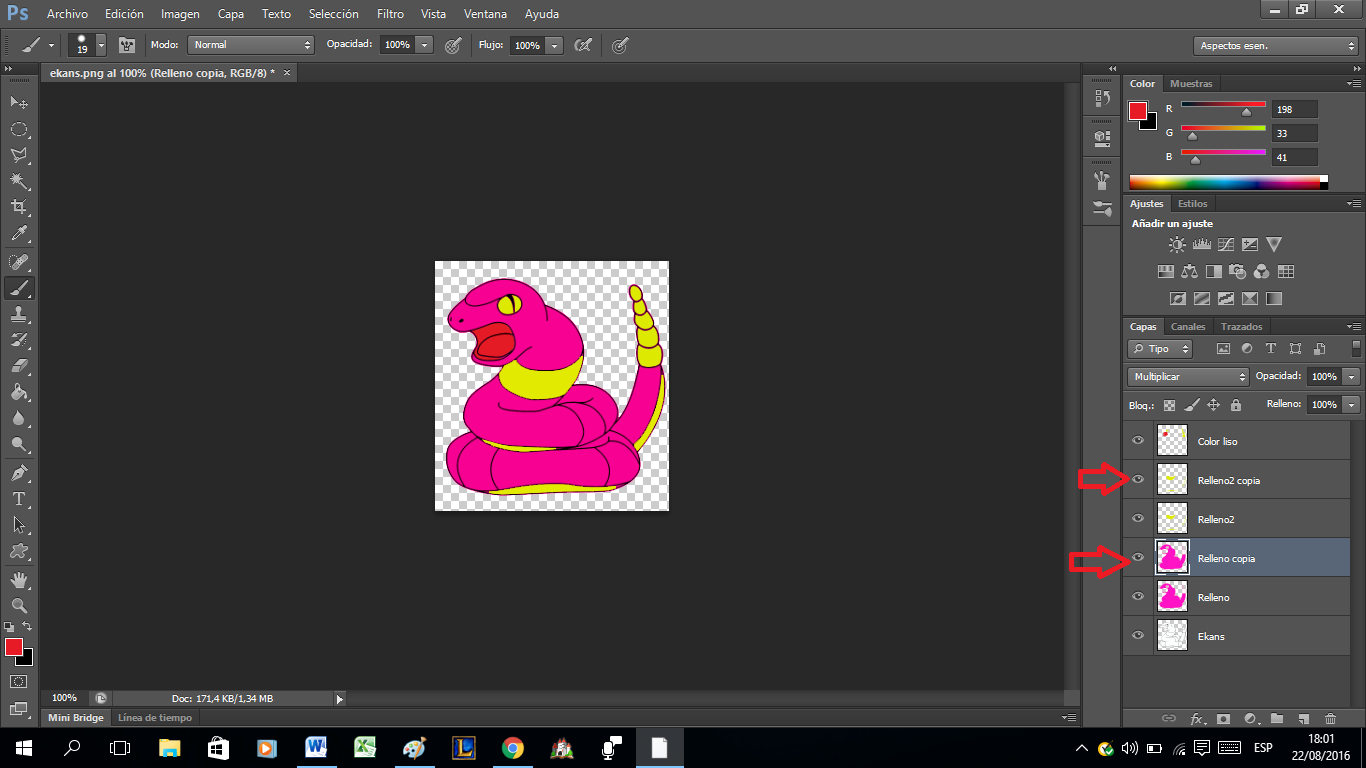Open layer Opacidad dropdown arrow
The width and height of the screenshot is (1366, 768).
[x=1352, y=377]
